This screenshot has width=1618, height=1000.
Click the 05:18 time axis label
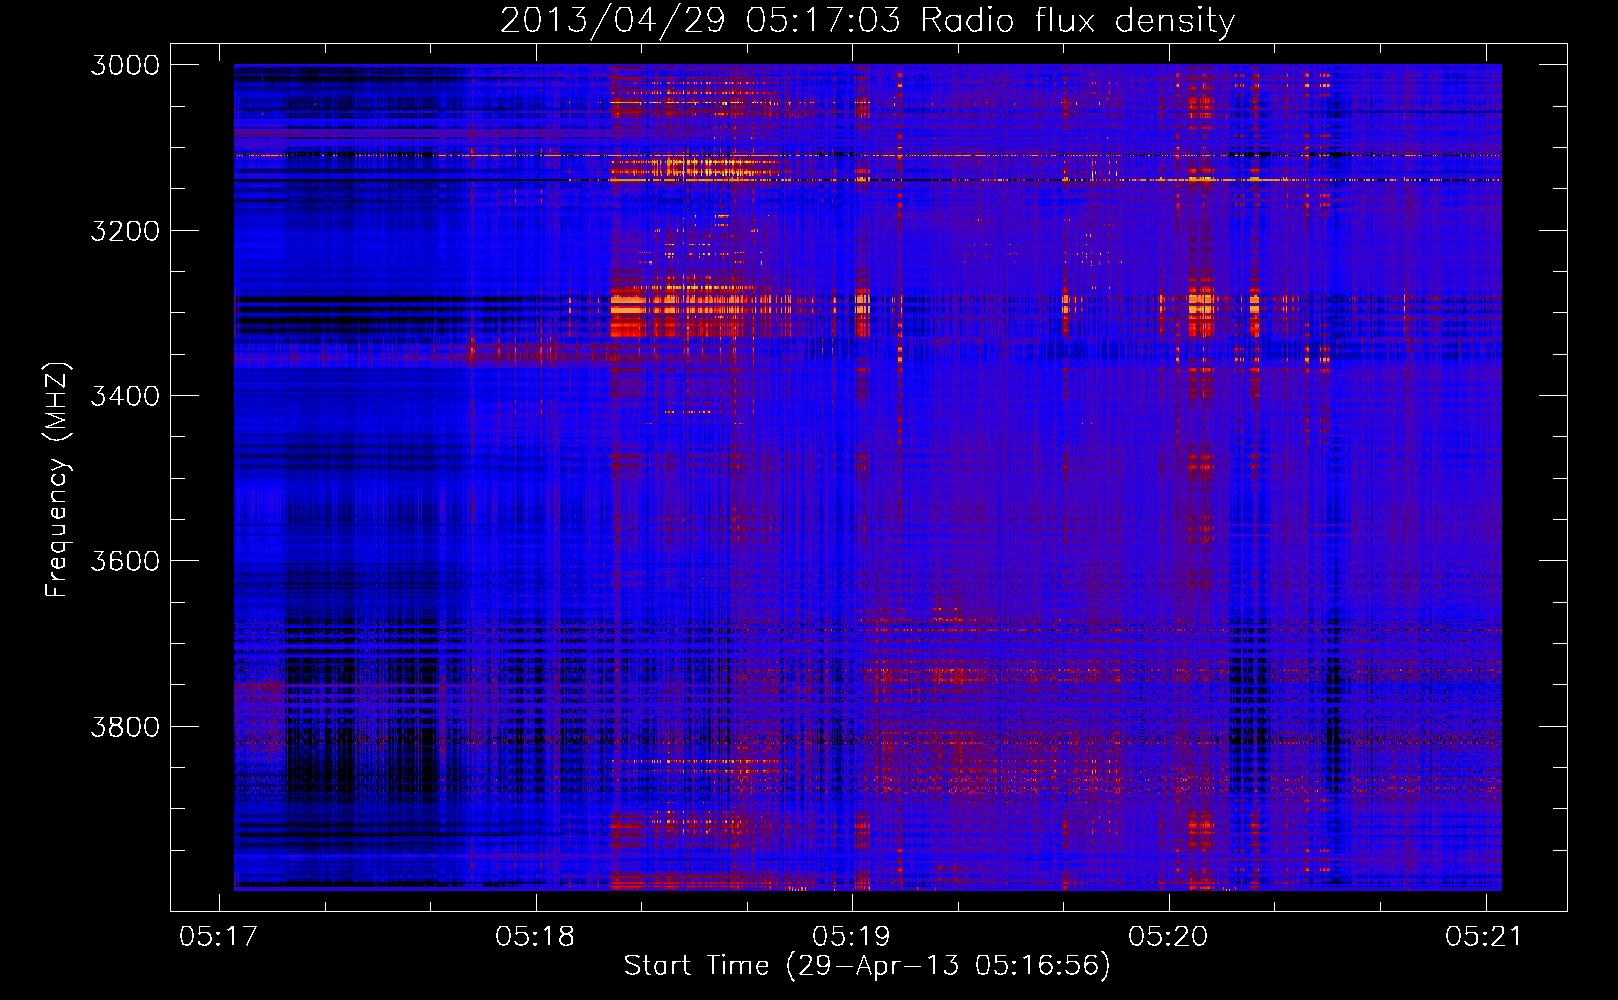click(x=535, y=936)
